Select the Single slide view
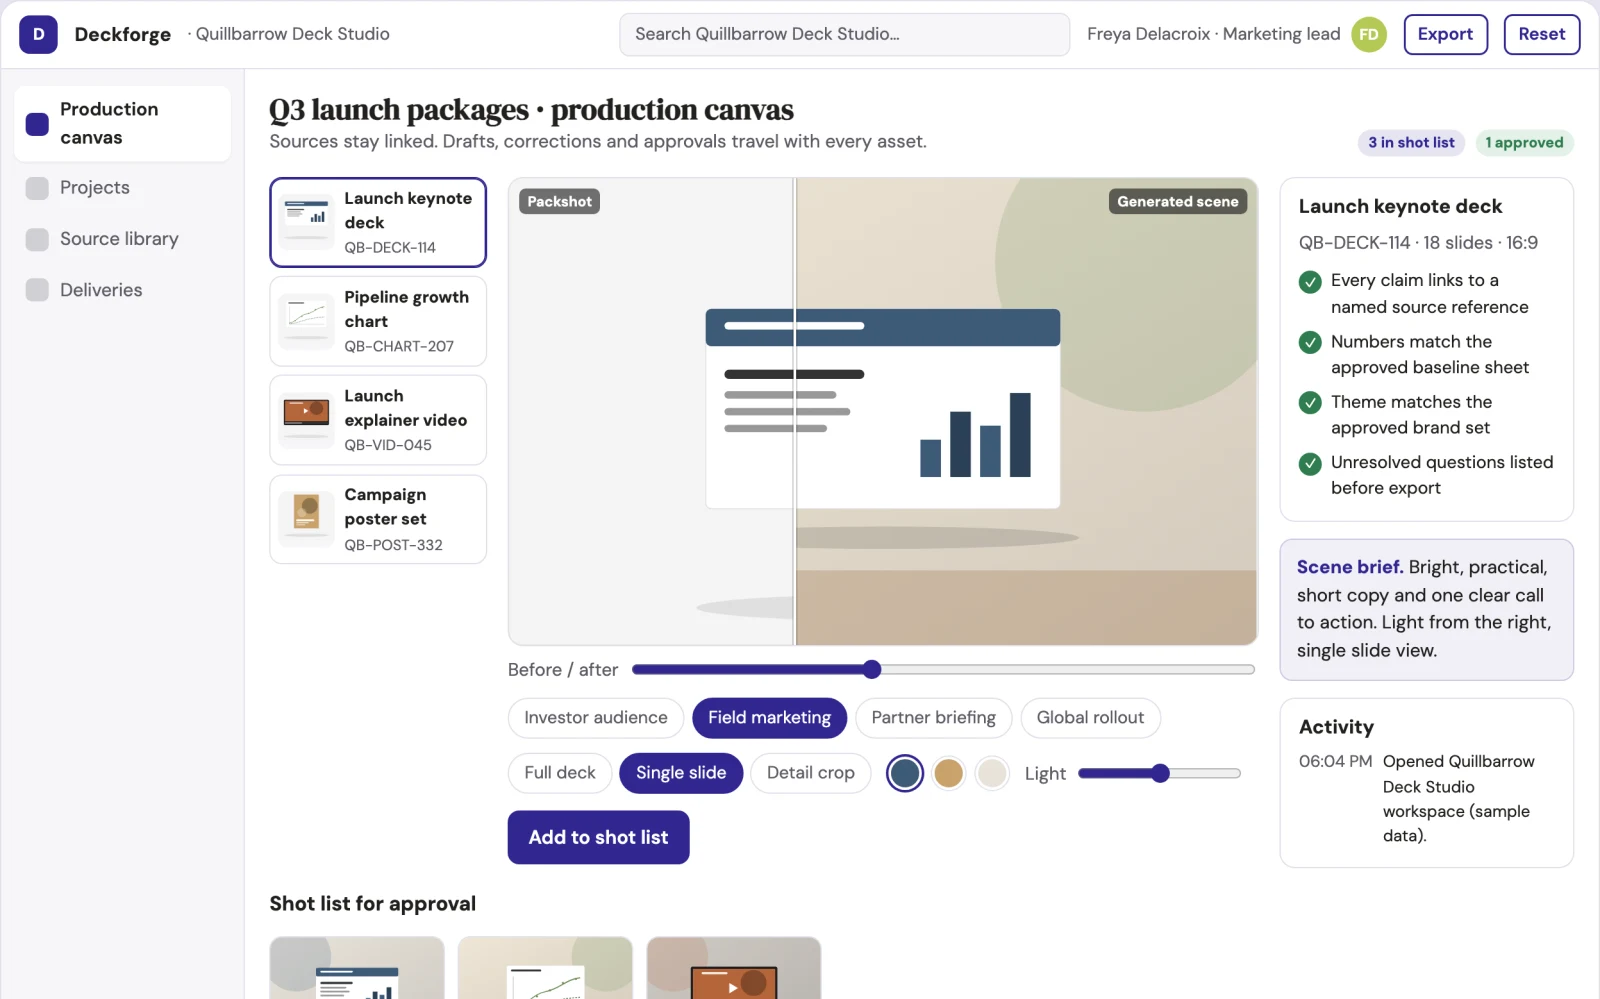The width and height of the screenshot is (1600, 999). (x=681, y=773)
